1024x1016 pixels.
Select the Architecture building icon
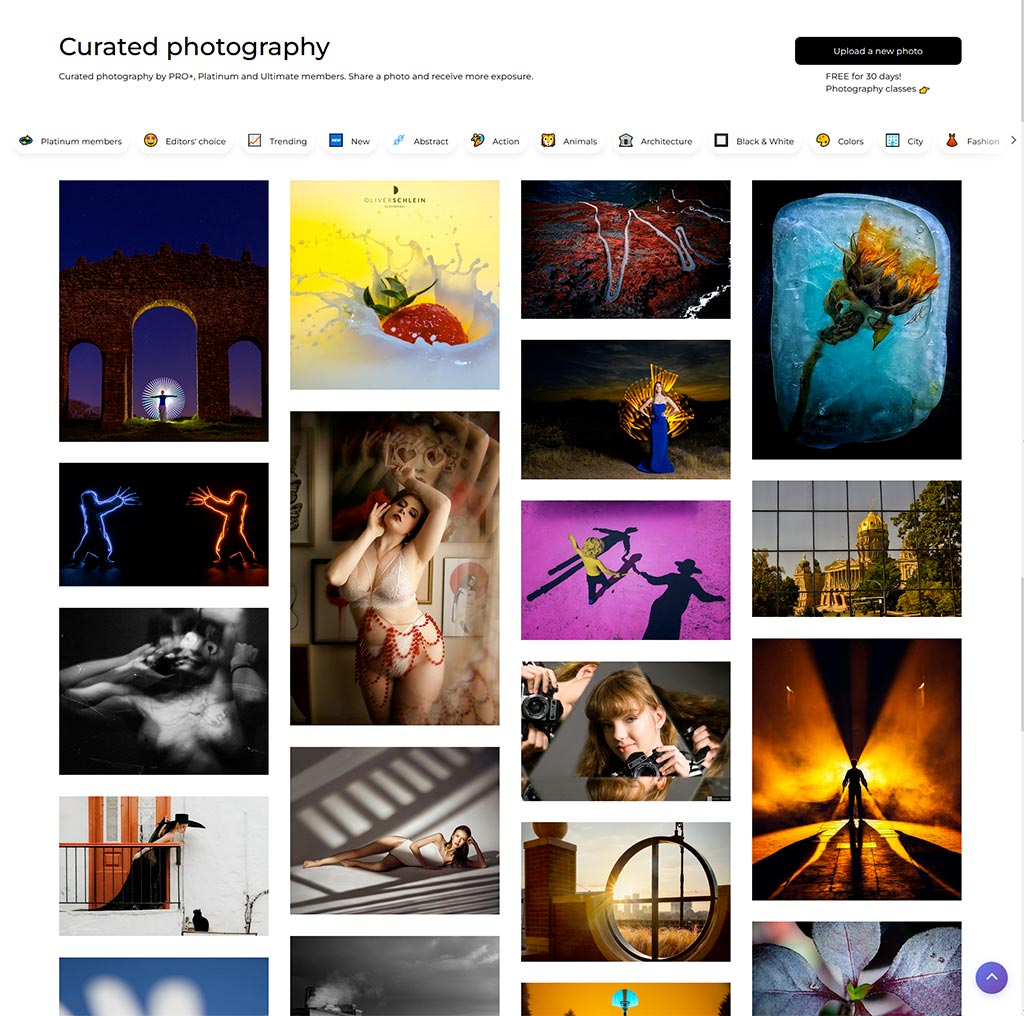[626, 140]
